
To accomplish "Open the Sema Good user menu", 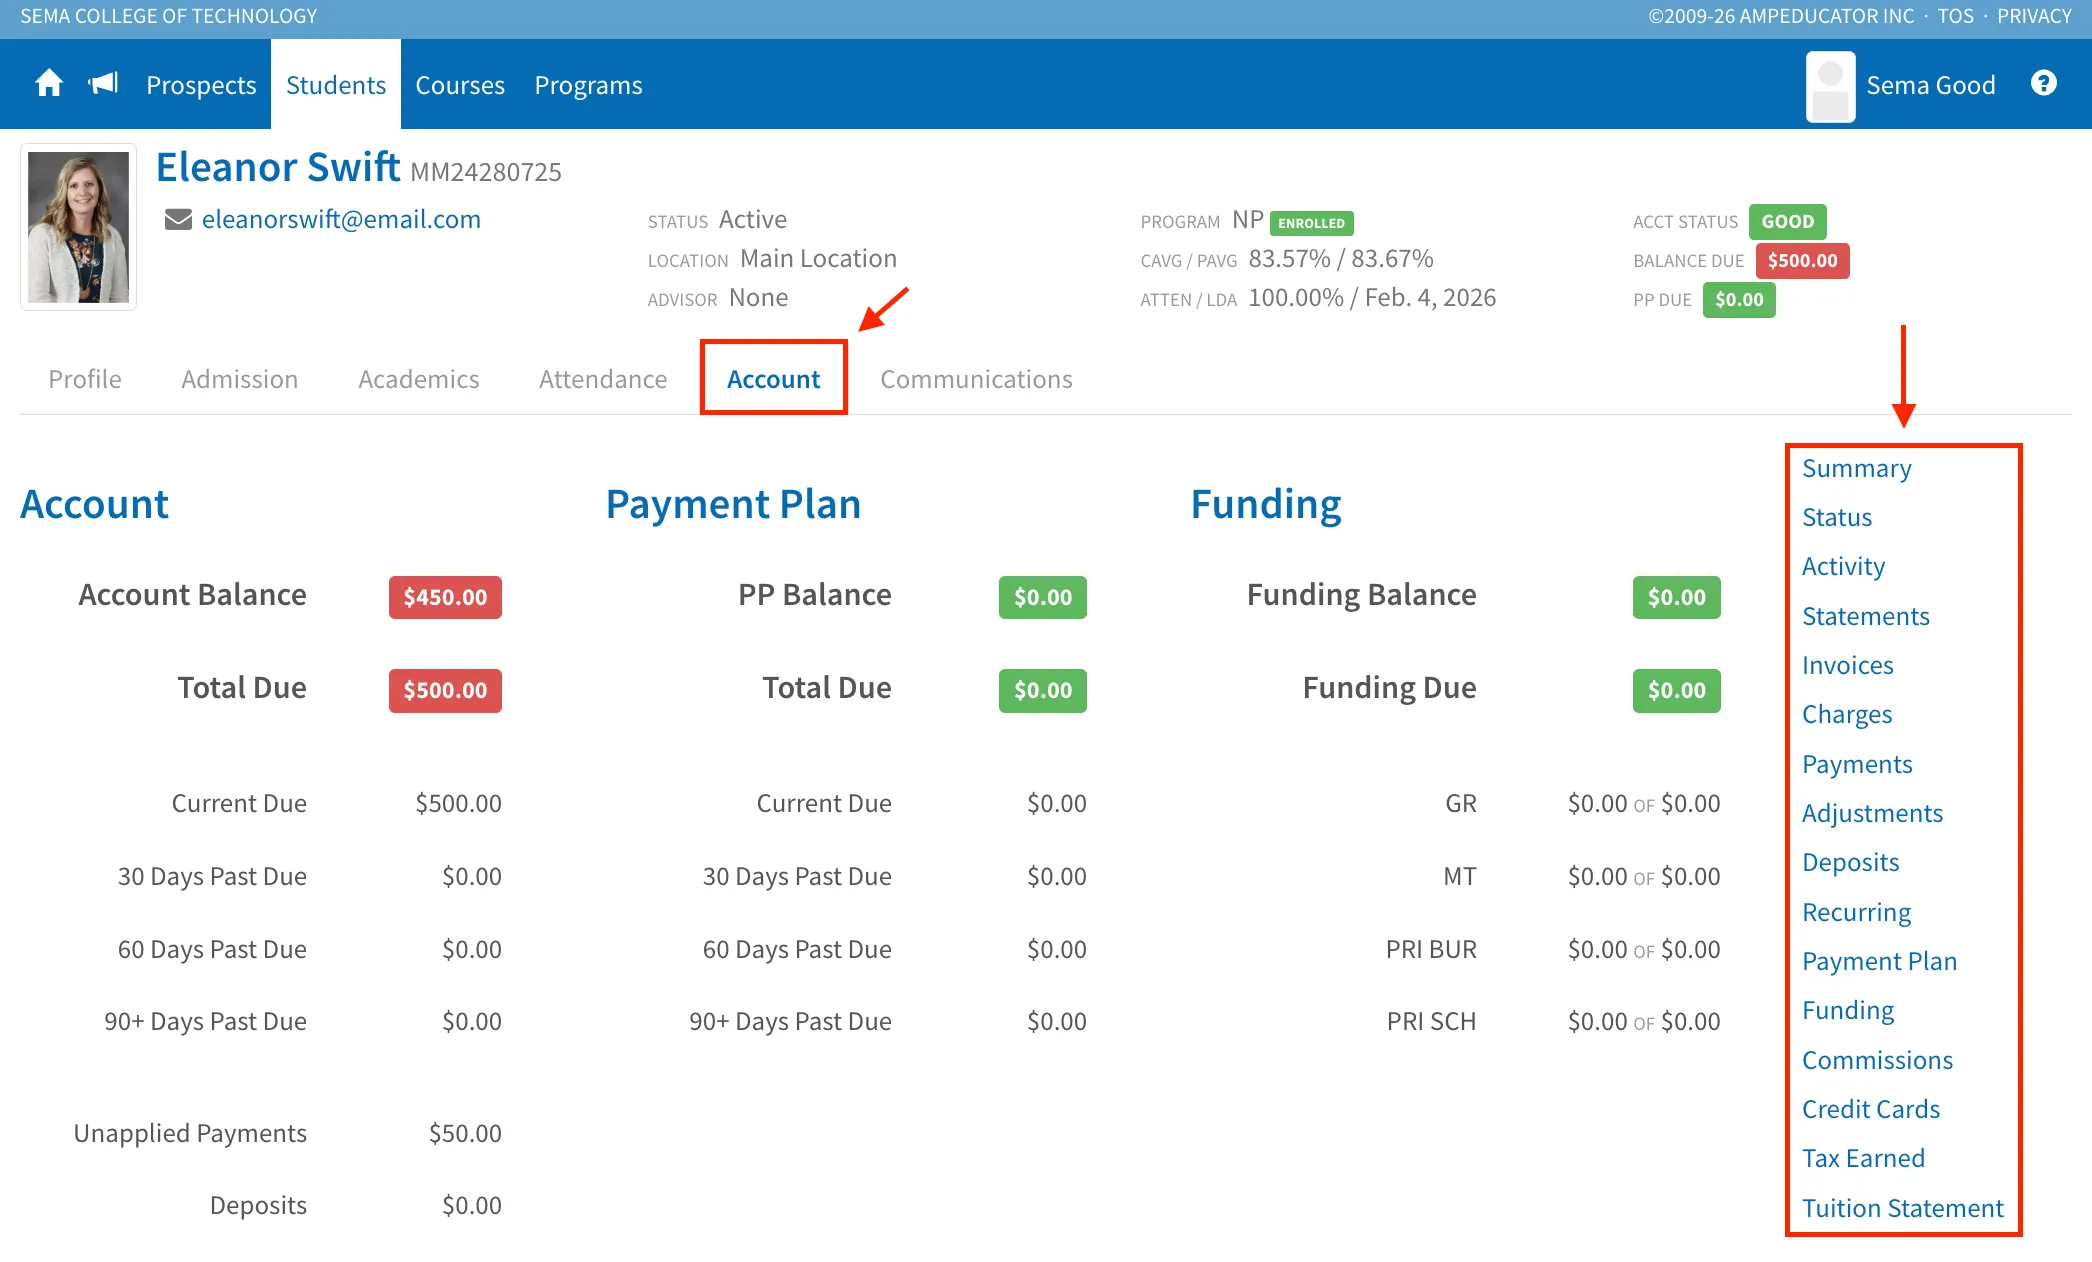I will 1930,85.
